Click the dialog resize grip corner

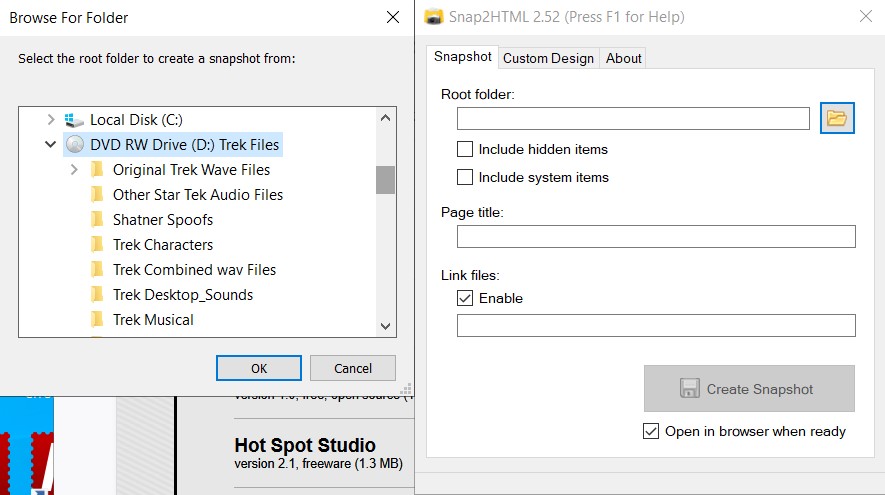point(406,389)
